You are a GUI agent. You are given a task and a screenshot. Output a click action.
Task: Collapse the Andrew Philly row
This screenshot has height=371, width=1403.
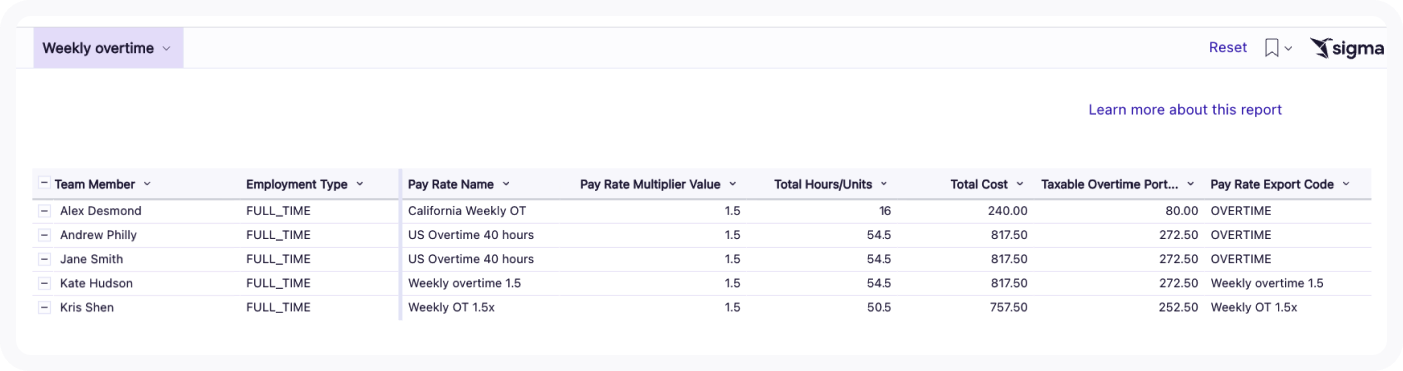click(44, 235)
